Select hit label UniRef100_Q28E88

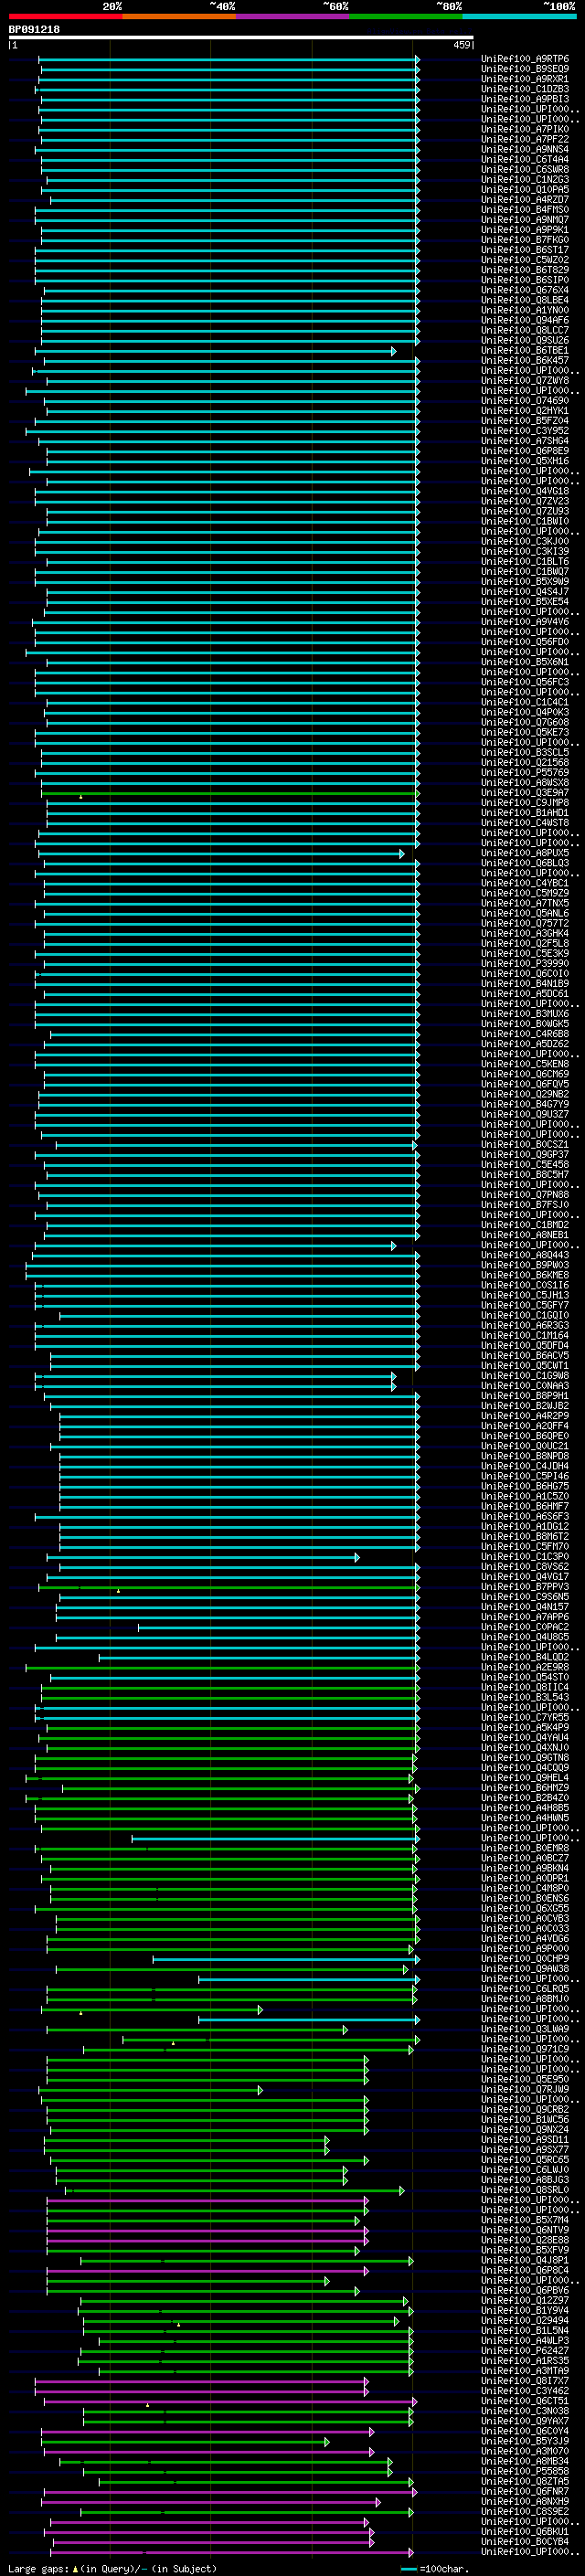(525, 2240)
